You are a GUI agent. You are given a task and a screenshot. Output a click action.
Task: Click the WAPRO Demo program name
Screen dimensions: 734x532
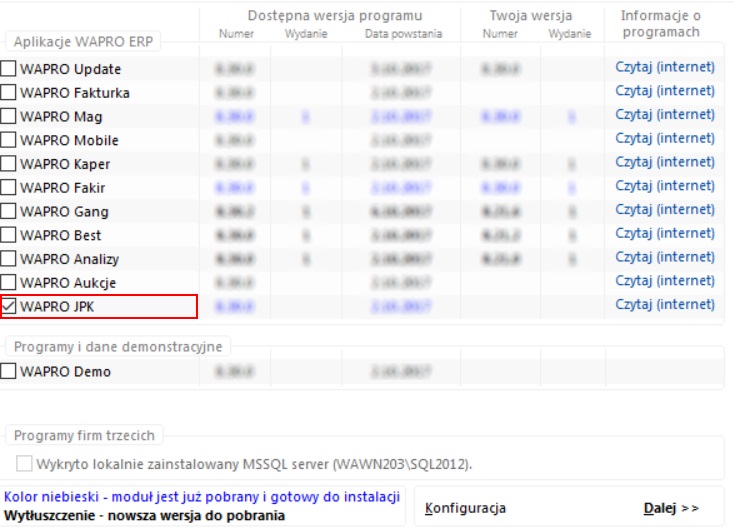coord(66,372)
